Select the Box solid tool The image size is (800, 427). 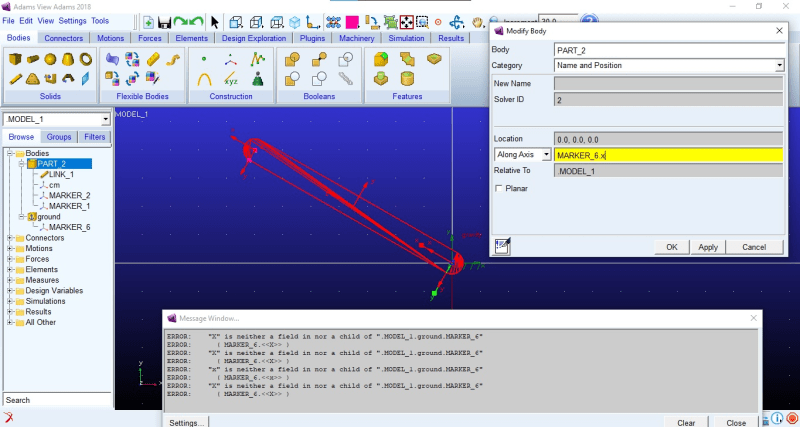pos(15,59)
